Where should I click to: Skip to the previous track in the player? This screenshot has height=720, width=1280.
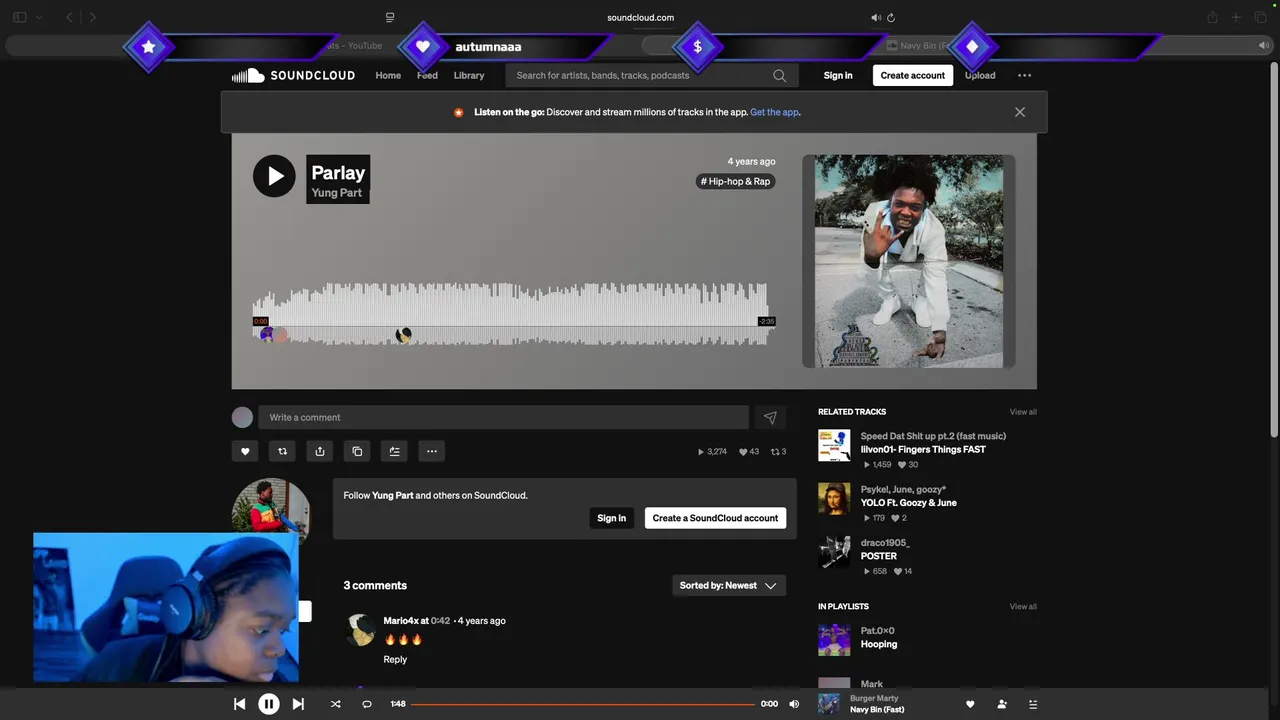(240, 704)
